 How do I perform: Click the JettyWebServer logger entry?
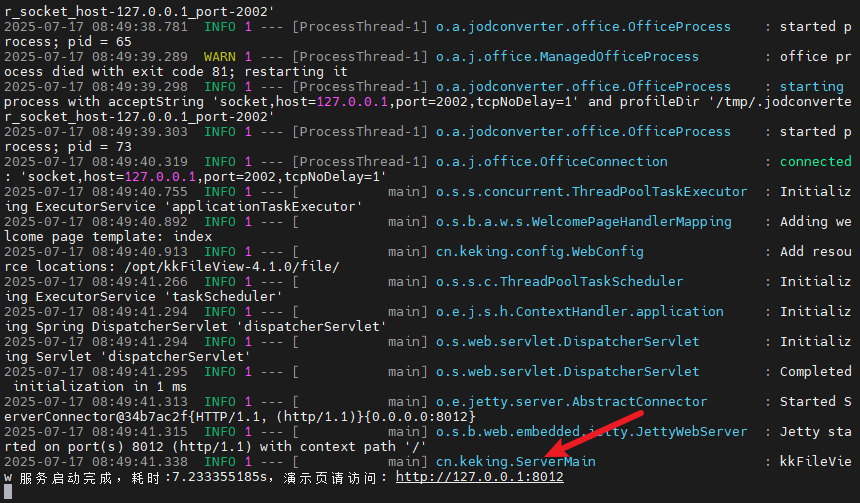591,432
